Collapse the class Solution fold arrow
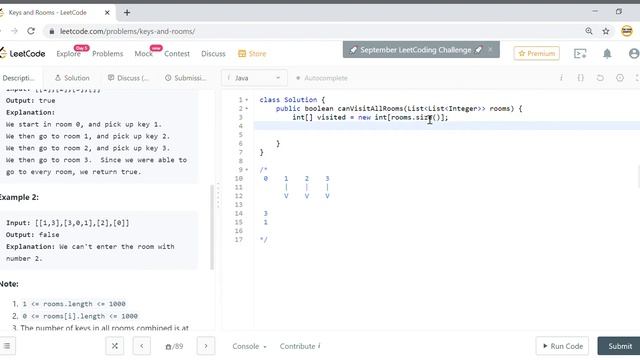Screen dimensions: 640x360 click(247, 100)
